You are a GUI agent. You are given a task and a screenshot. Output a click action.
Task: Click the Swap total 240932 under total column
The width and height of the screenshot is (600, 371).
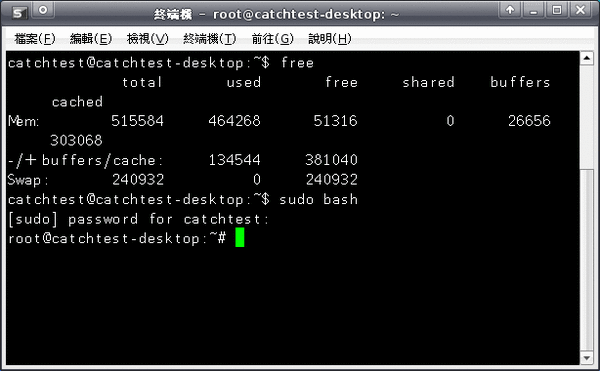pos(138,179)
